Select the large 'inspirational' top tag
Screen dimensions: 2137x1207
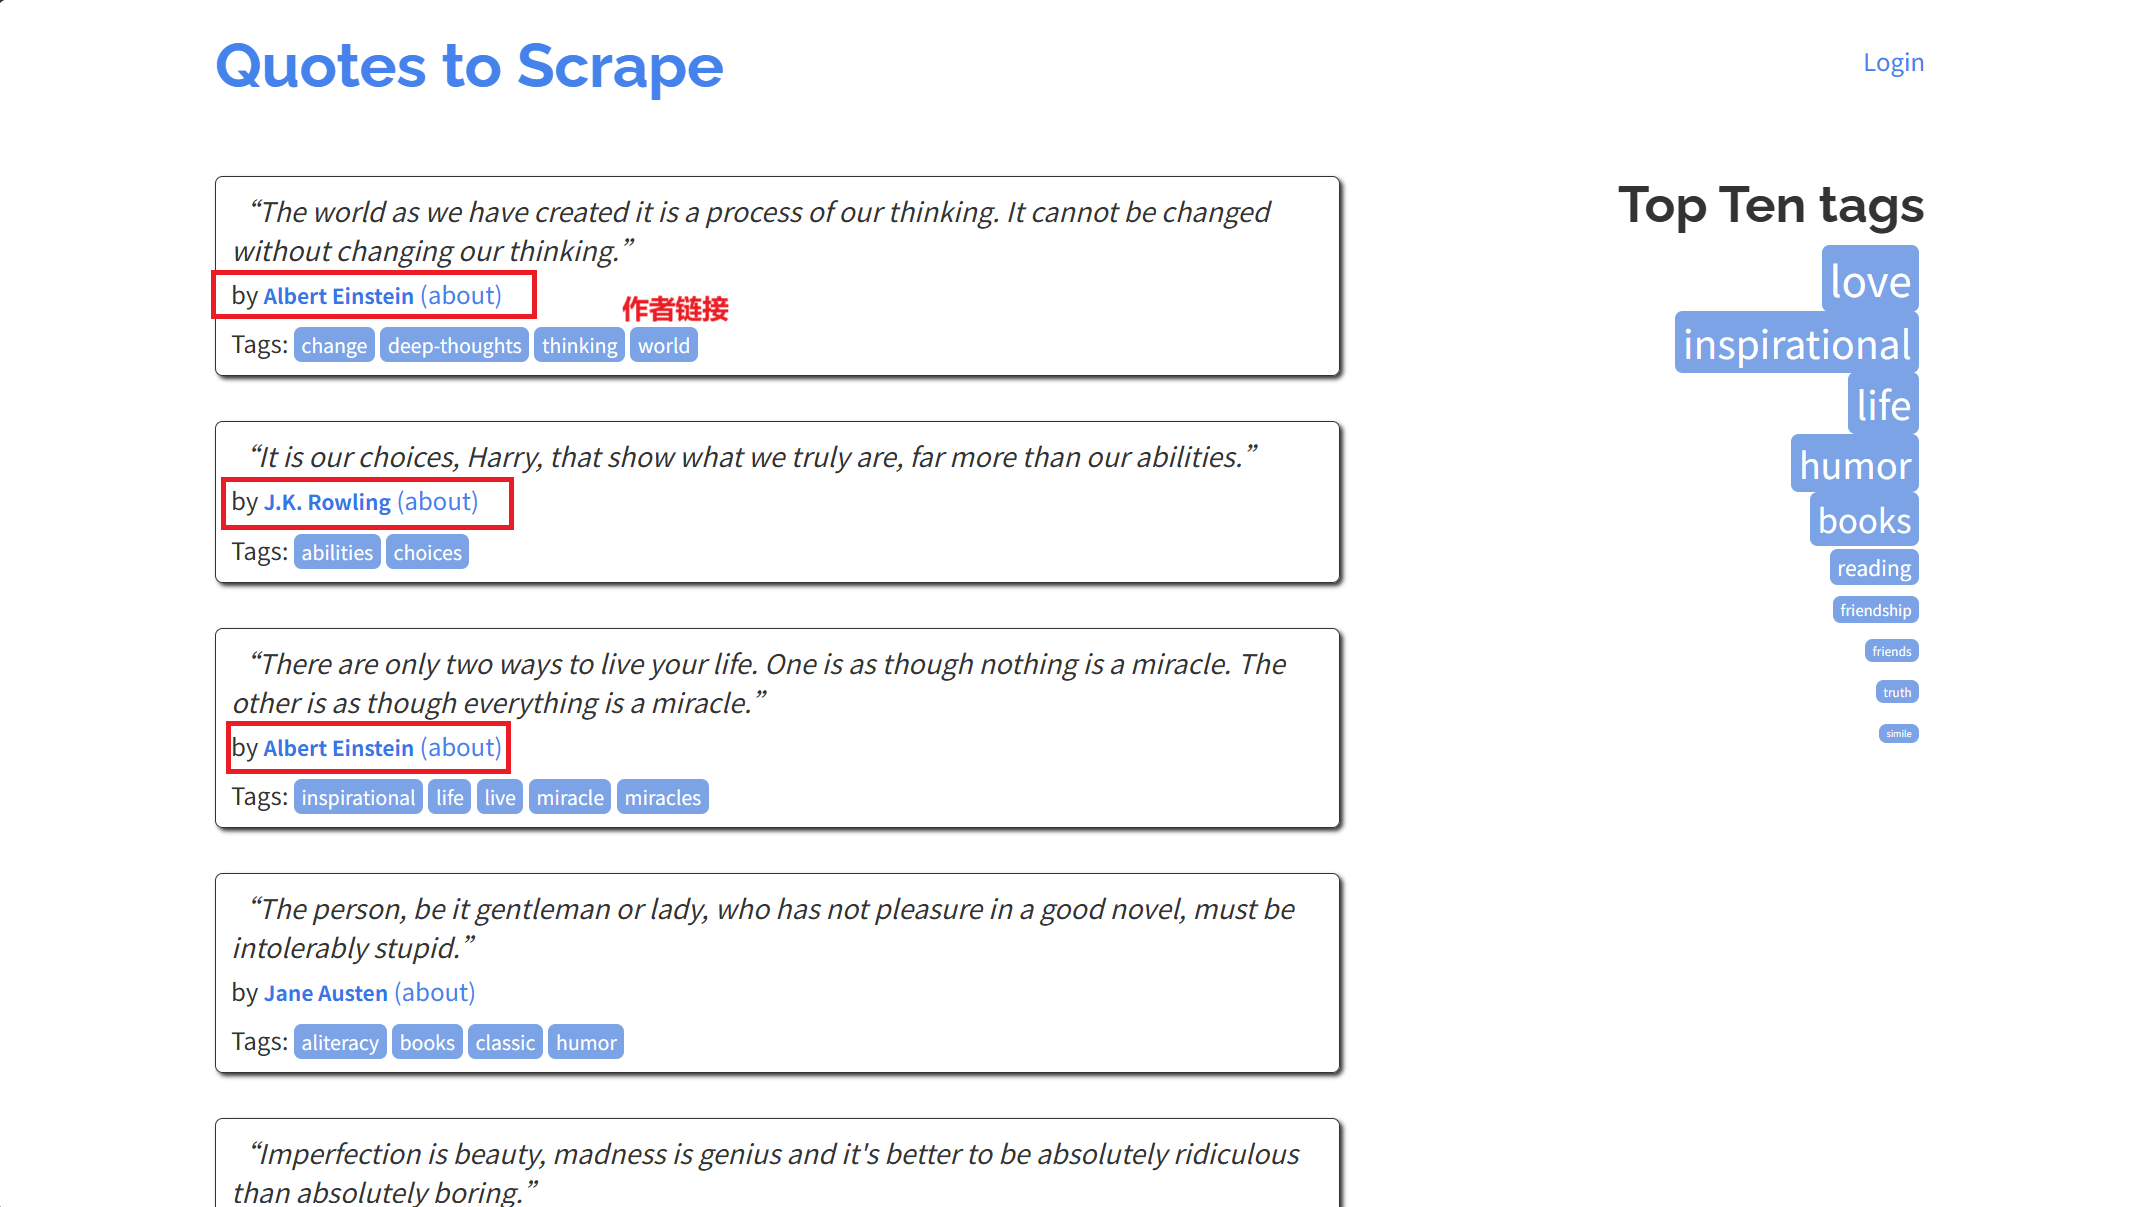(1796, 344)
